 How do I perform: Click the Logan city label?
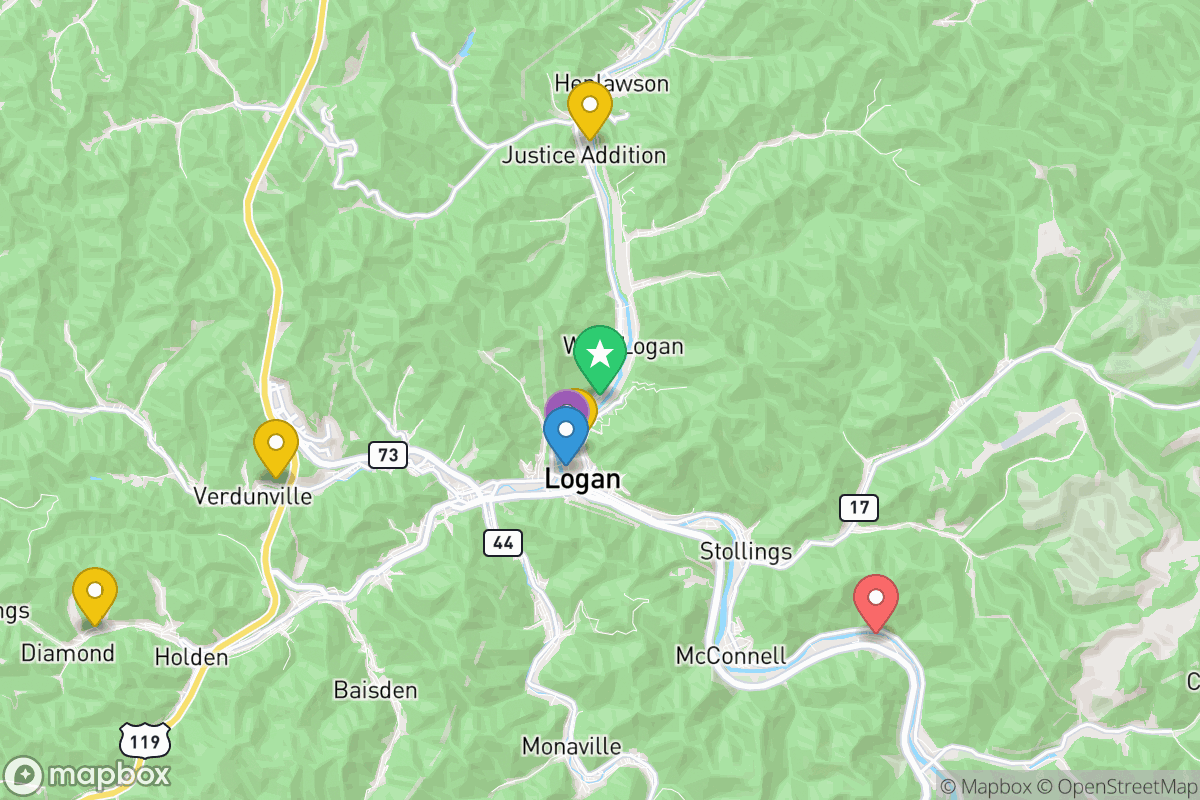click(583, 480)
